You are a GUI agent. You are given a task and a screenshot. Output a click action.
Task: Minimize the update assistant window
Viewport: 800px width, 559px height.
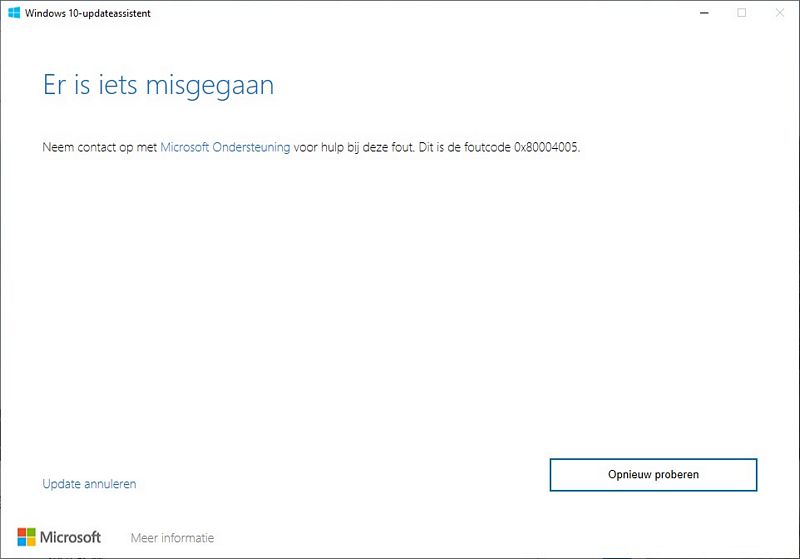point(706,13)
